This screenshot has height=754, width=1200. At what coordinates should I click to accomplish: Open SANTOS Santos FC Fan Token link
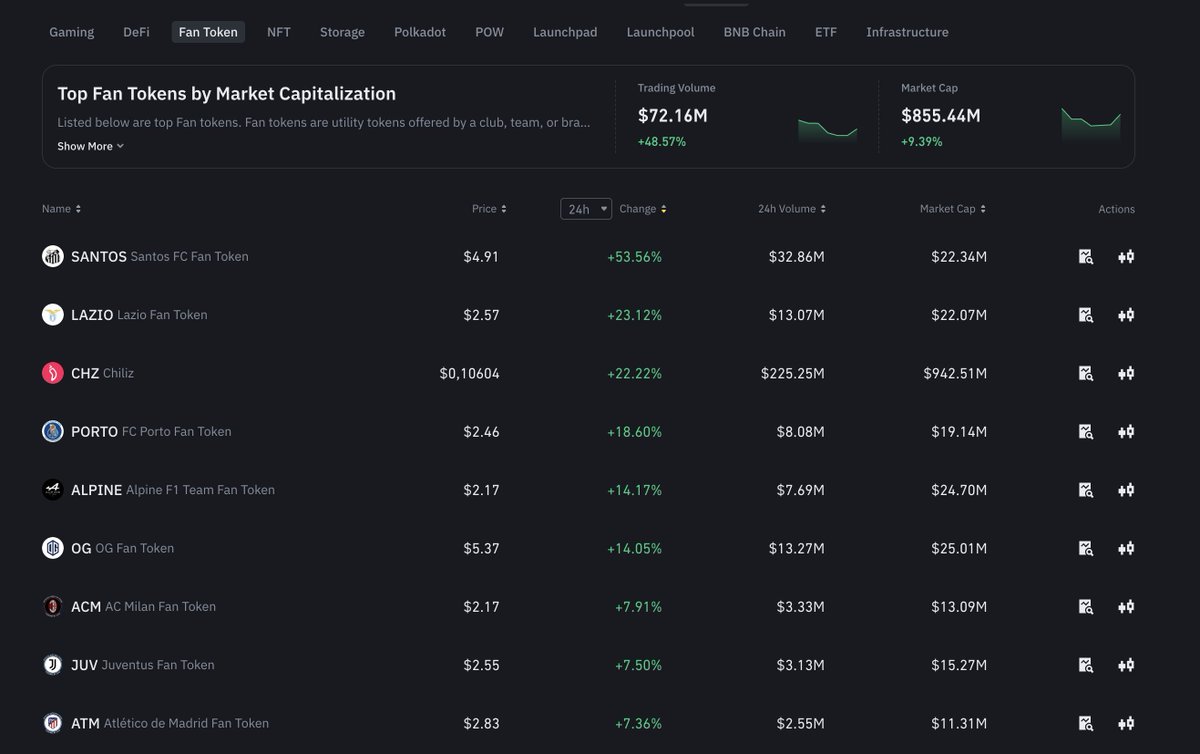(x=160, y=257)
